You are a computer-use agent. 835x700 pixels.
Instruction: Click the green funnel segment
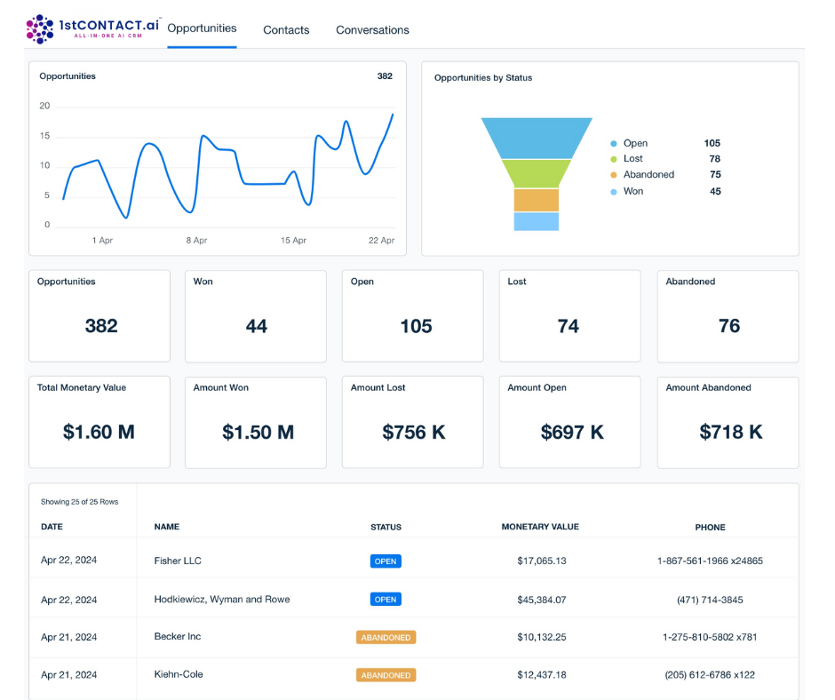point(535,173)
